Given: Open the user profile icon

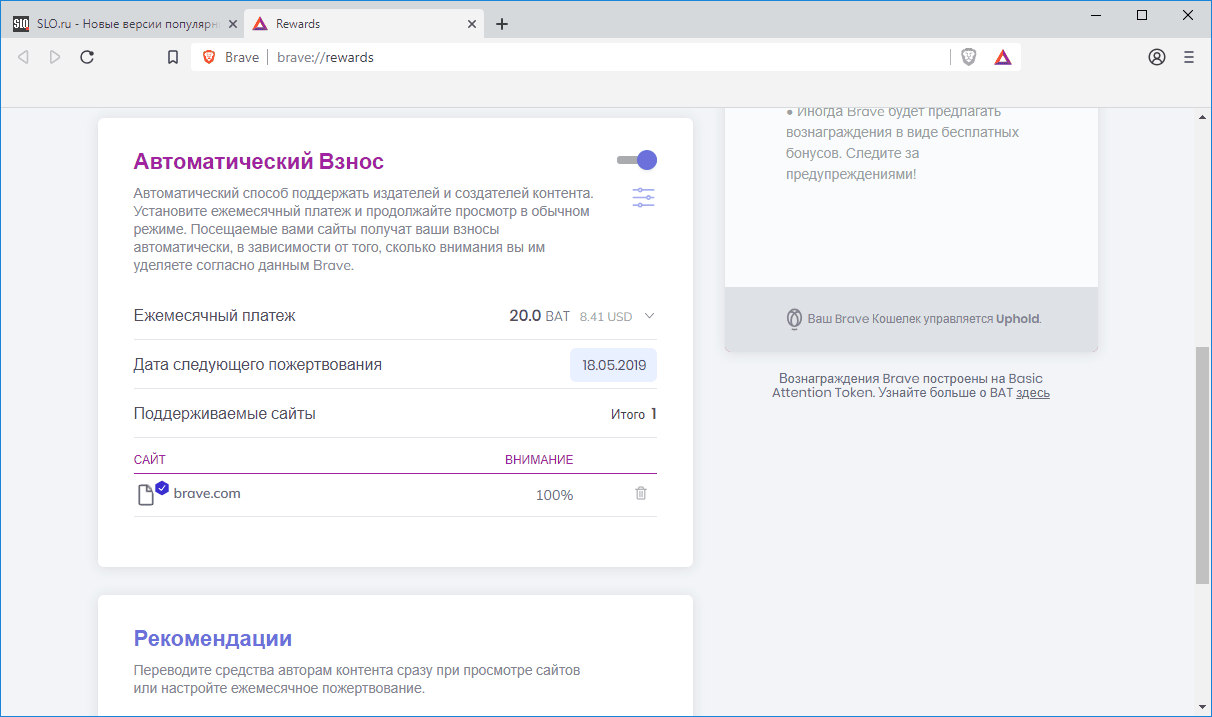Looking at the screenshot, I should click(x=1157, y=57).
